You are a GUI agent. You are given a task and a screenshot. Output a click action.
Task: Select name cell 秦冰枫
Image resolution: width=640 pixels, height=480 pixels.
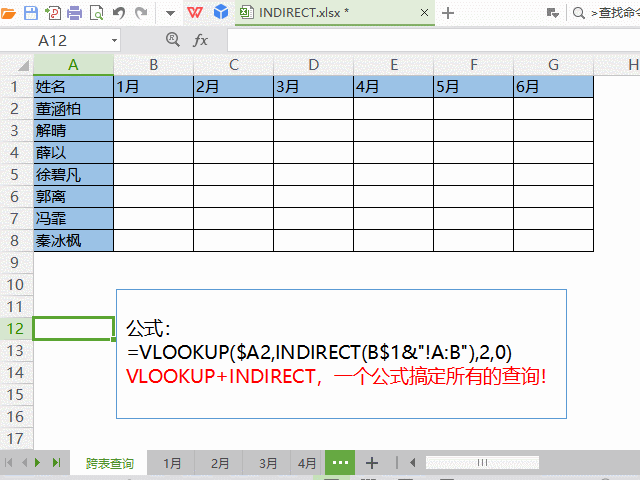[x=73, y=241]
